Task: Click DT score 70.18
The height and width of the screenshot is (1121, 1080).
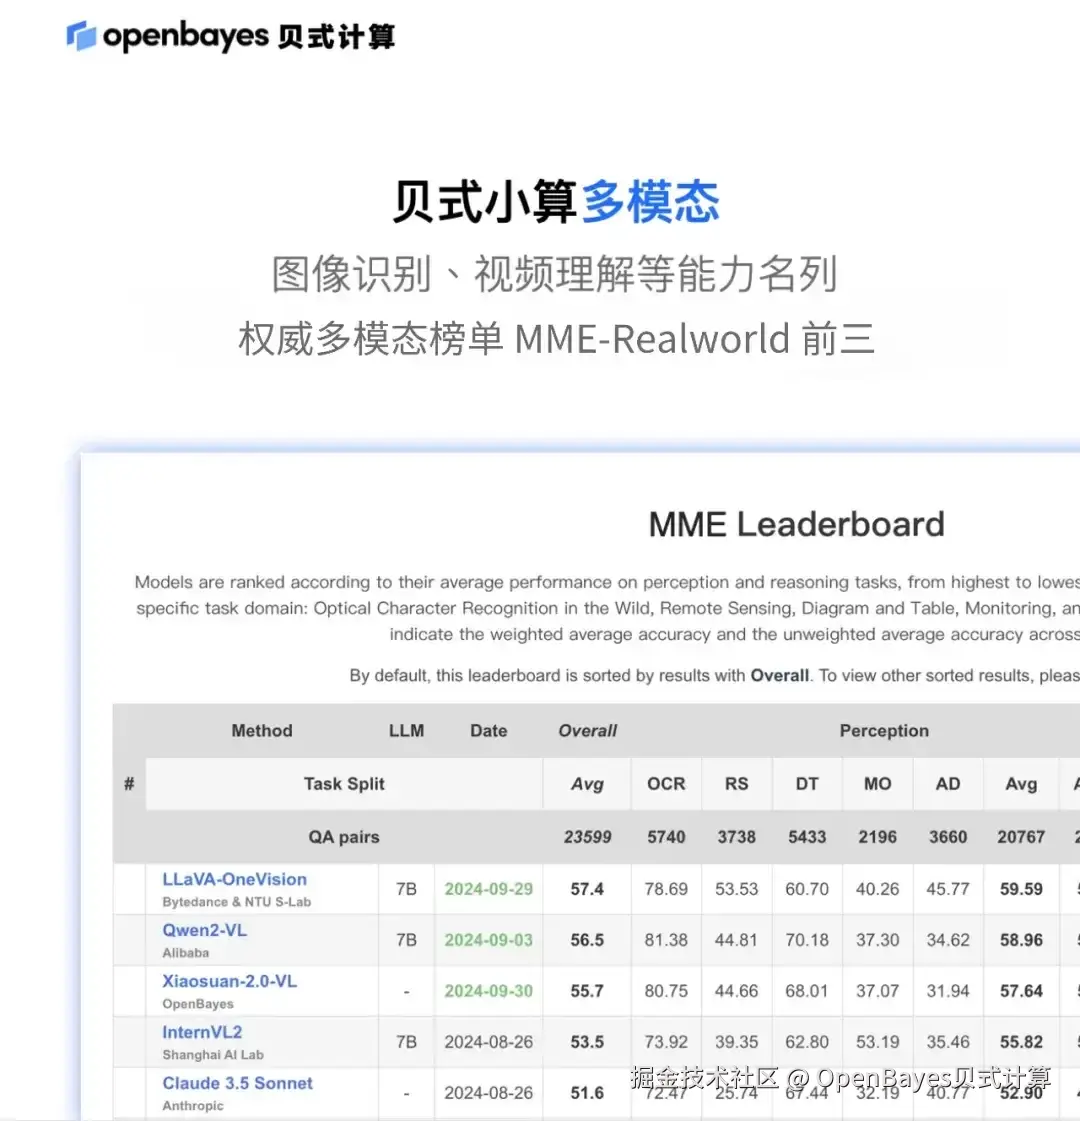Action: (807, 940)
